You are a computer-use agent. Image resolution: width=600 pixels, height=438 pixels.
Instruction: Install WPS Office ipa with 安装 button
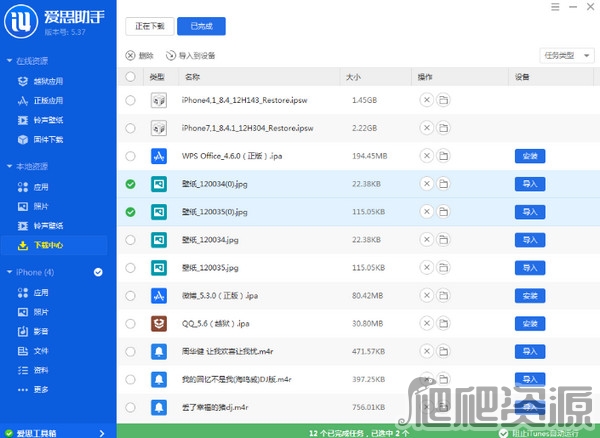(x=530, y=156)
